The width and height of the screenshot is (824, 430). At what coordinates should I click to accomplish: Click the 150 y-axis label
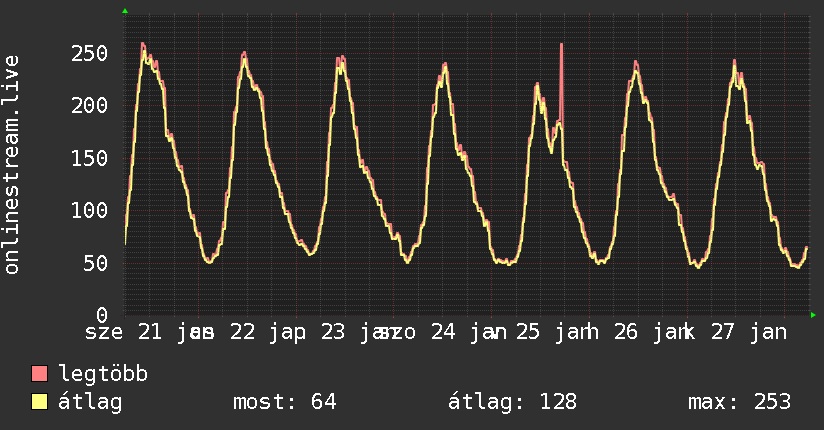coord(89,158)
